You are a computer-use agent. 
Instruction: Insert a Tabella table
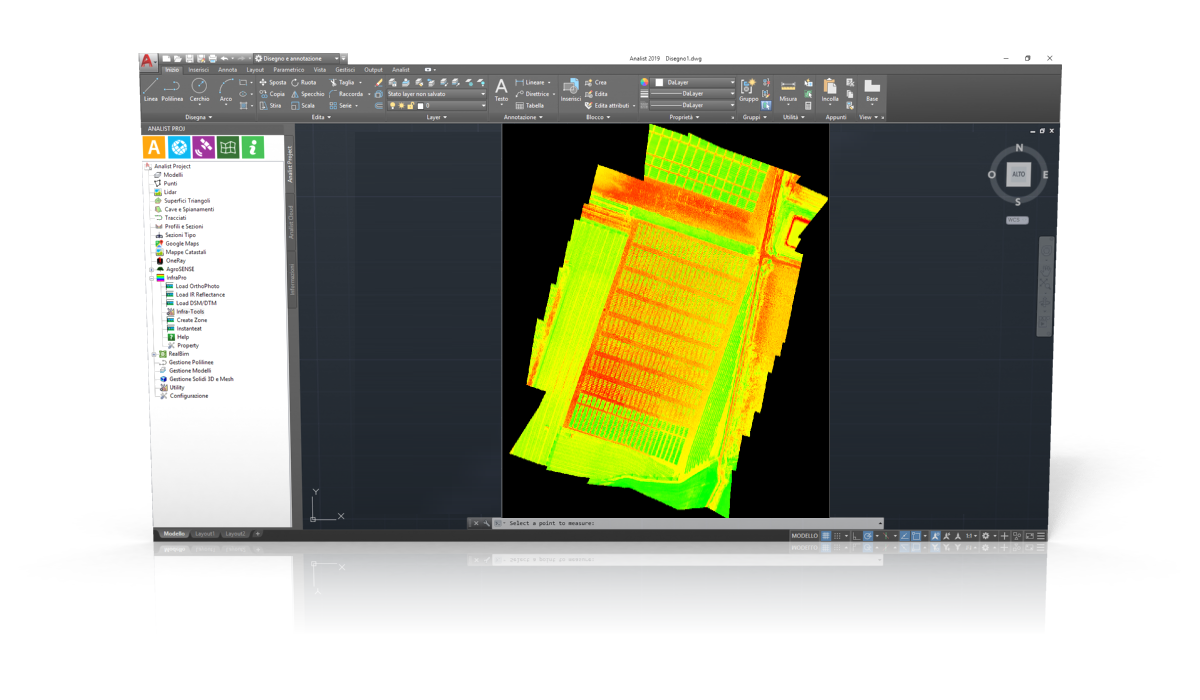(x=530, y=105)
